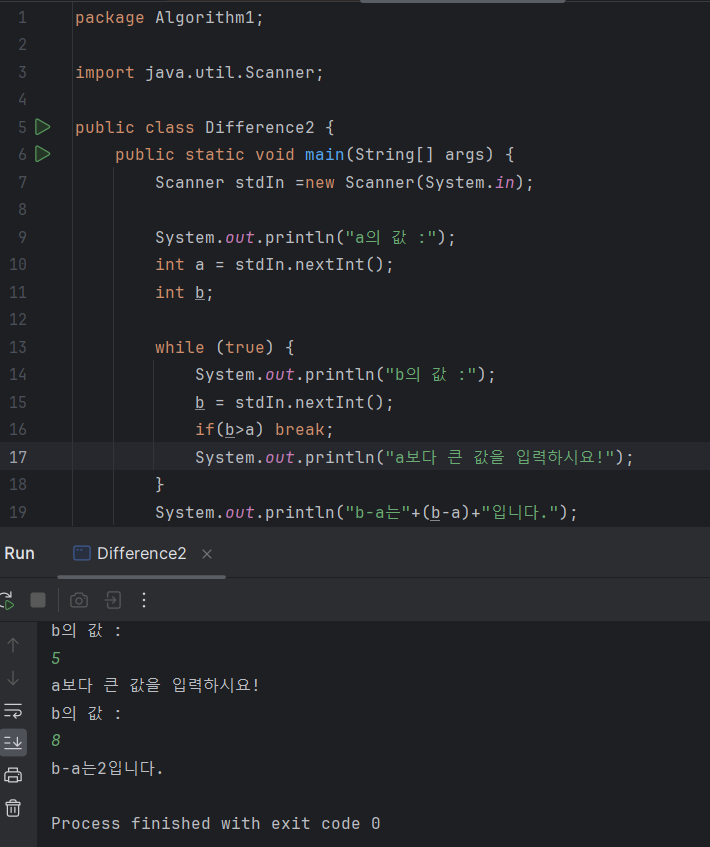Click 'int b;' declaration on line 11
Viewport: 710px width, 847px height.
coord(184,292)
